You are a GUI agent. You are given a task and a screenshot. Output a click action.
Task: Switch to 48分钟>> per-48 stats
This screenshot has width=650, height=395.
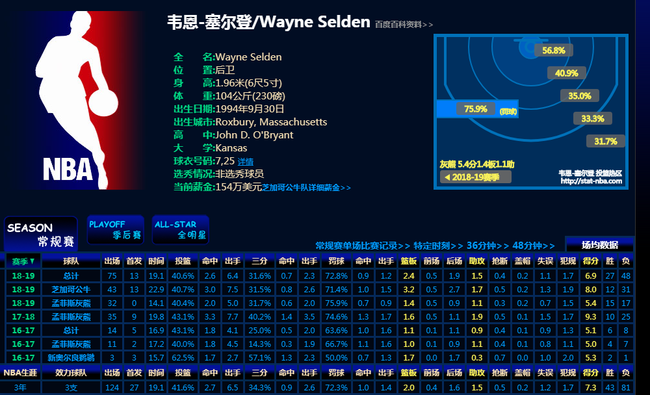(533, 245)
